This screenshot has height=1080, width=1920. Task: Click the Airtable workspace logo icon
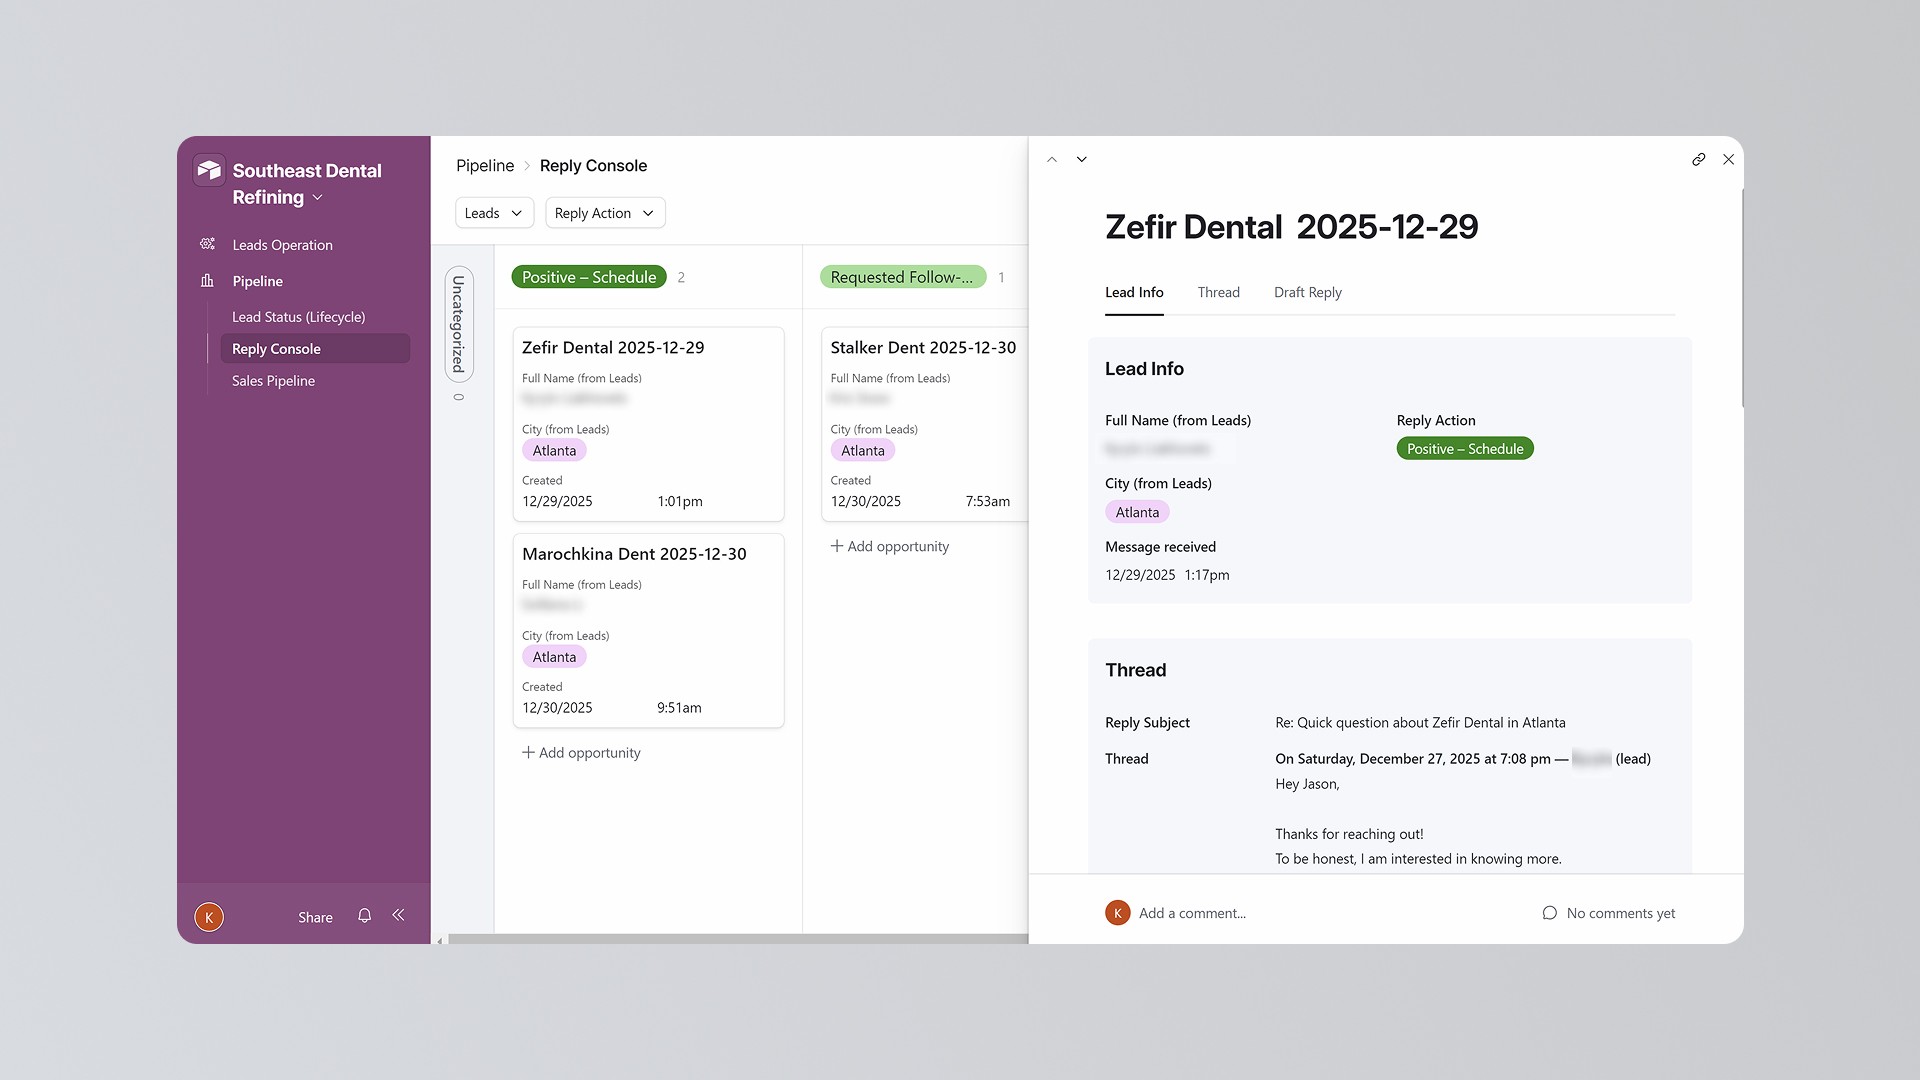click(209, 170)
